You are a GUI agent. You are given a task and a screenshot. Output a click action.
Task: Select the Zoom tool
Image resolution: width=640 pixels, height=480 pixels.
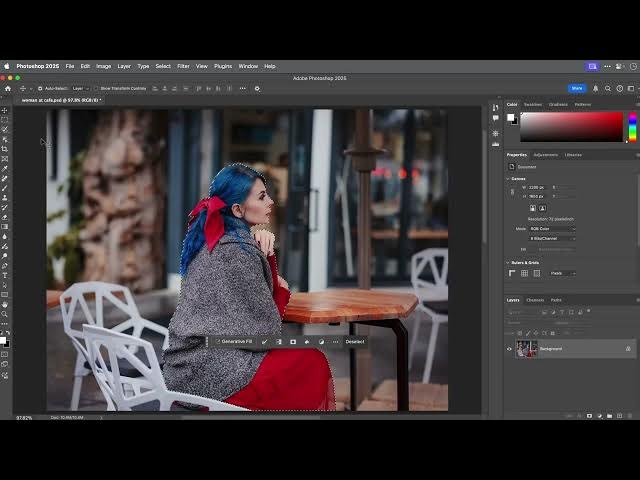[4, 314]
